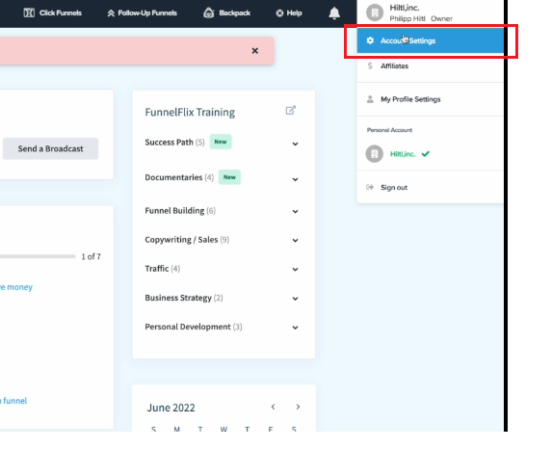This screenshot has width=535, height=449.
Task: Click the Send a Broadcast button
Action: (x=50, y=149)
